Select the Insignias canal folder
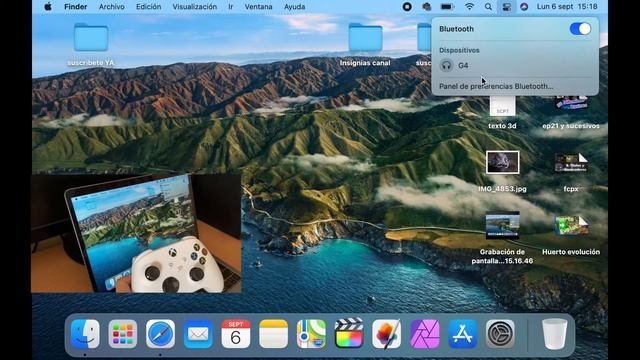 coord(365,38)
